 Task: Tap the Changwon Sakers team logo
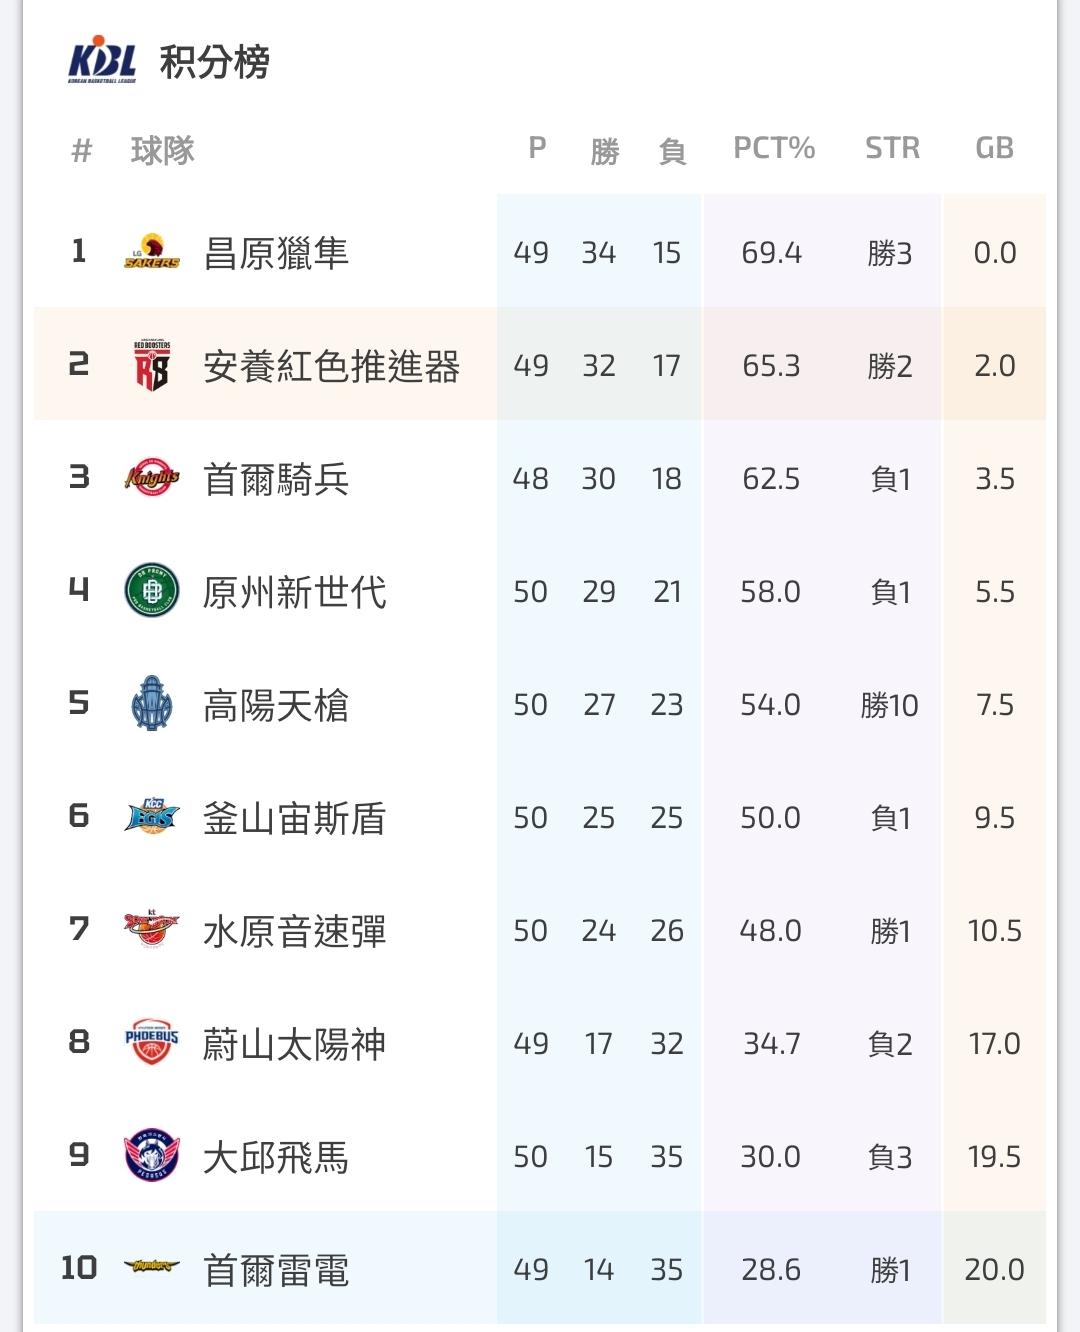coord(152,252)
